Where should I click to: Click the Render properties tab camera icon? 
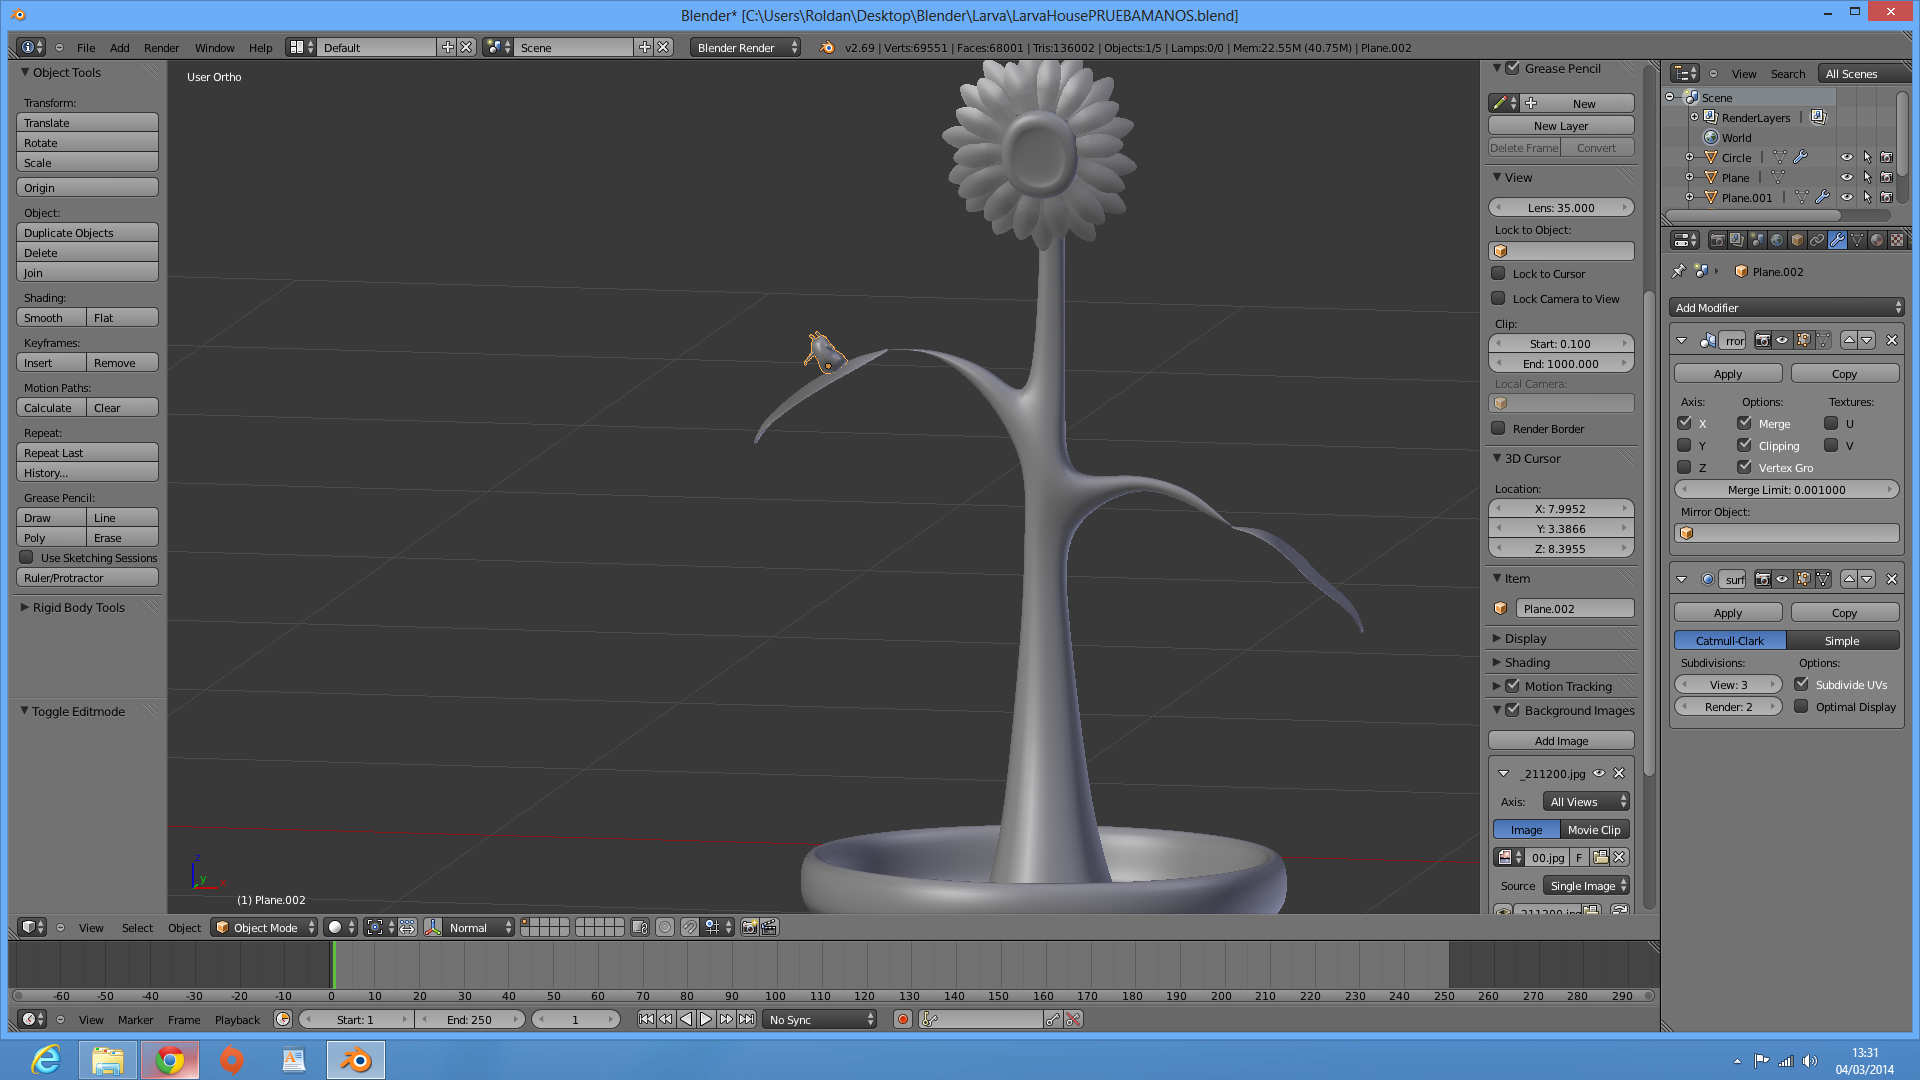tap(1717, 240)
